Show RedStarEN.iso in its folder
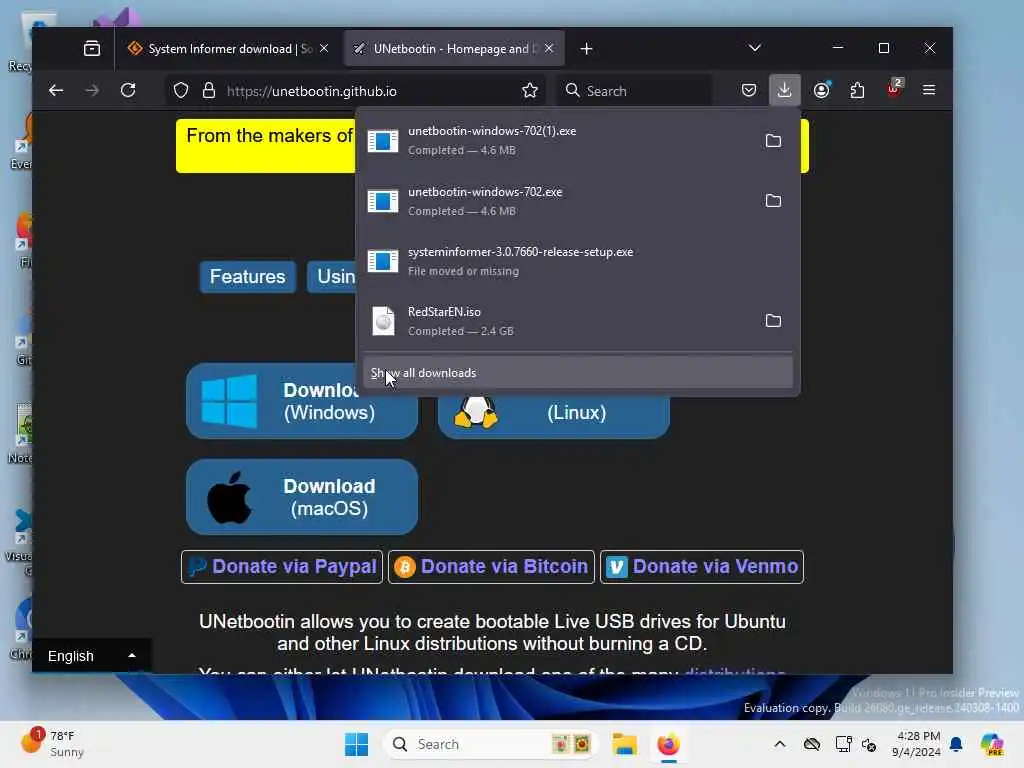The height and width of the screenshot is (768, 1024). [773, 321]
